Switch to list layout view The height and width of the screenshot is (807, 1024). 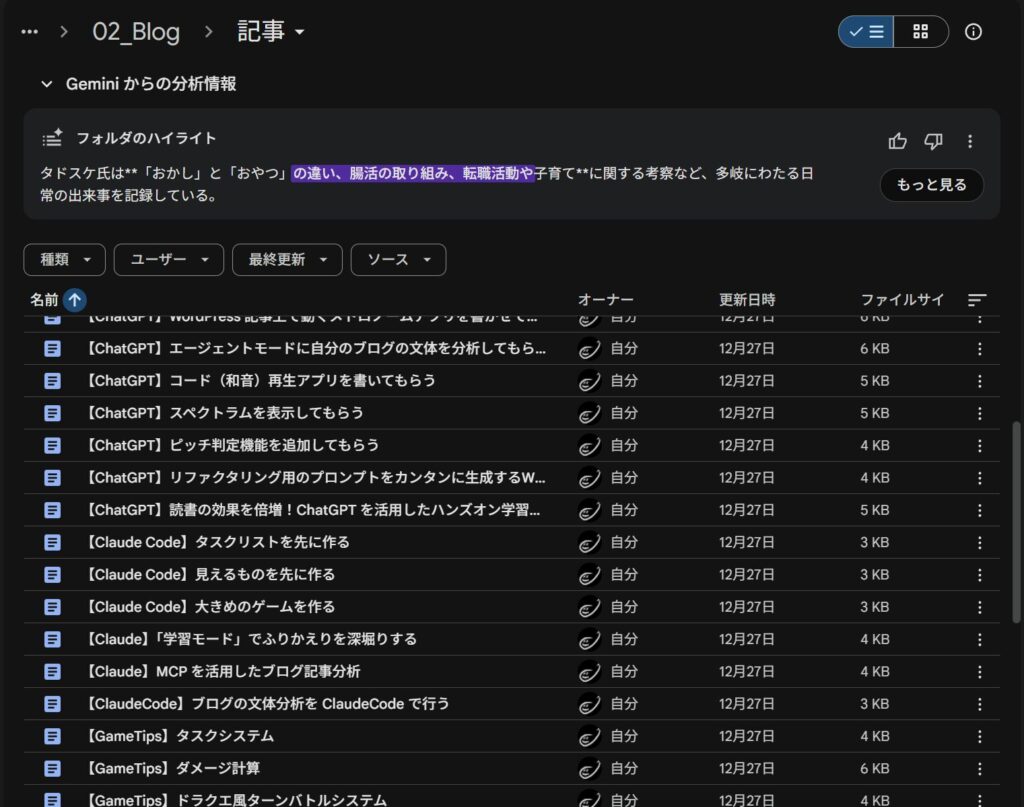coord(865,32)
